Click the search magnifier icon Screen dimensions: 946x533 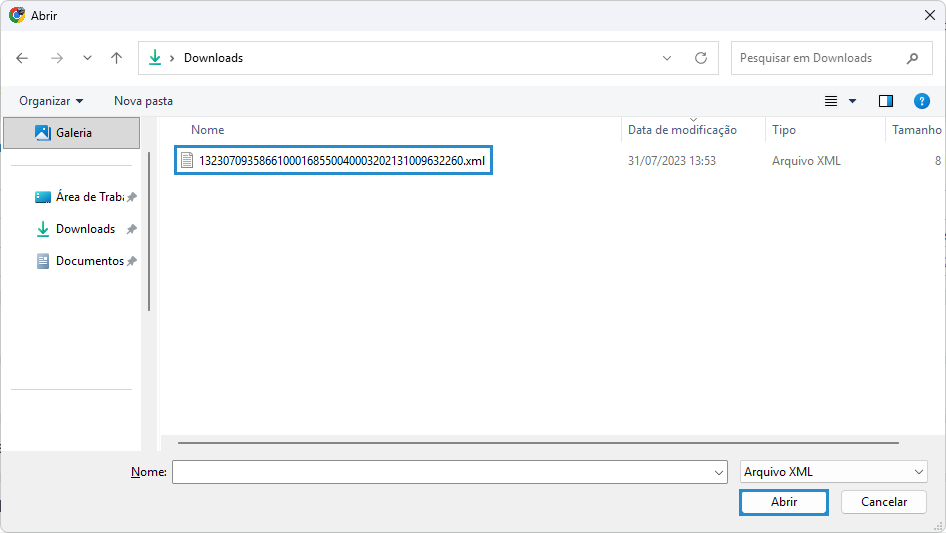point(912,58)
